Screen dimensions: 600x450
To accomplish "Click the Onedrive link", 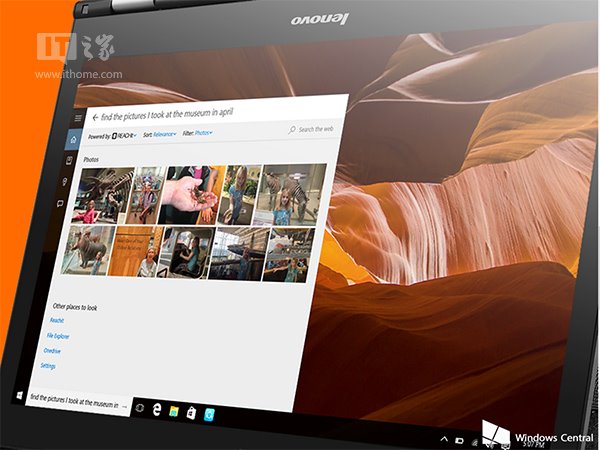I will tap(52, 351).
